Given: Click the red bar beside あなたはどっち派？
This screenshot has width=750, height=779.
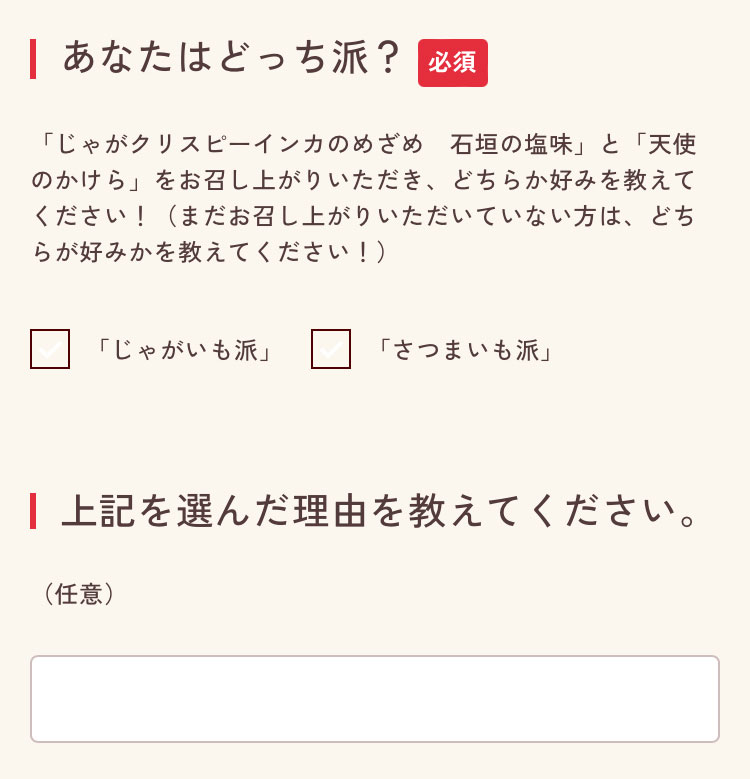Looking at the screenshot, I should [x=33, y=58].
